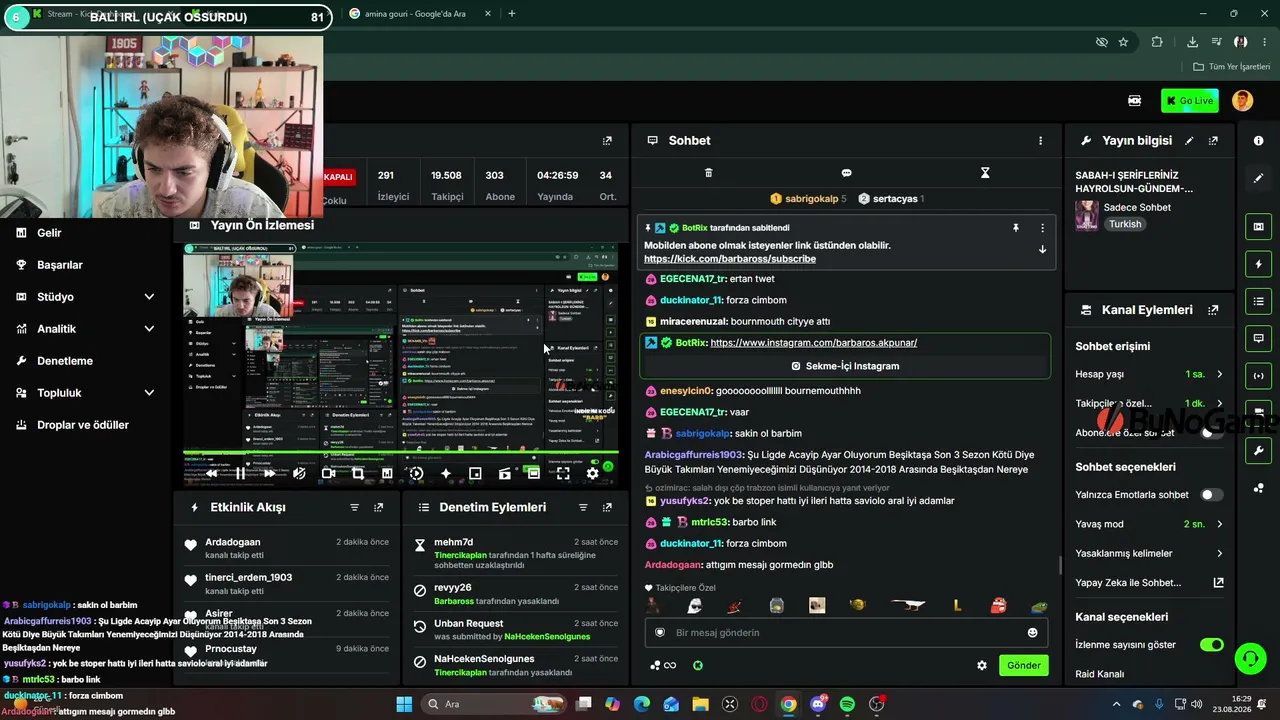This screenshot has width=1280, height=720.
Task: Open chat settings gear icon
Action: (982, 665)
